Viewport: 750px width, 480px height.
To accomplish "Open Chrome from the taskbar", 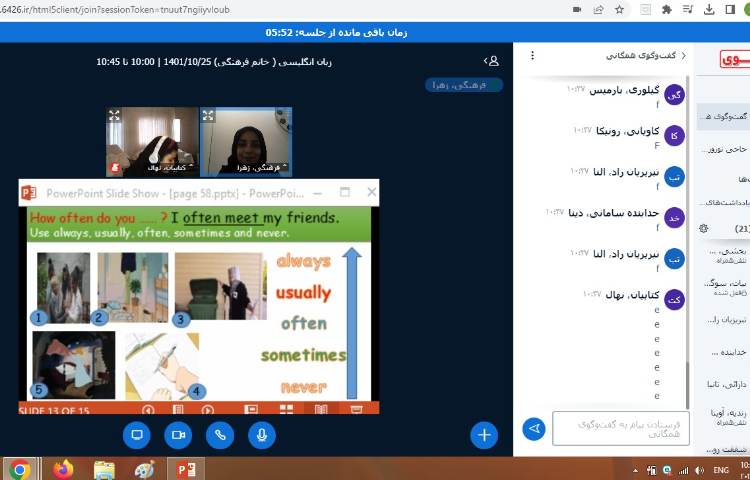I will pyautogui.click(x=20, y=469).
